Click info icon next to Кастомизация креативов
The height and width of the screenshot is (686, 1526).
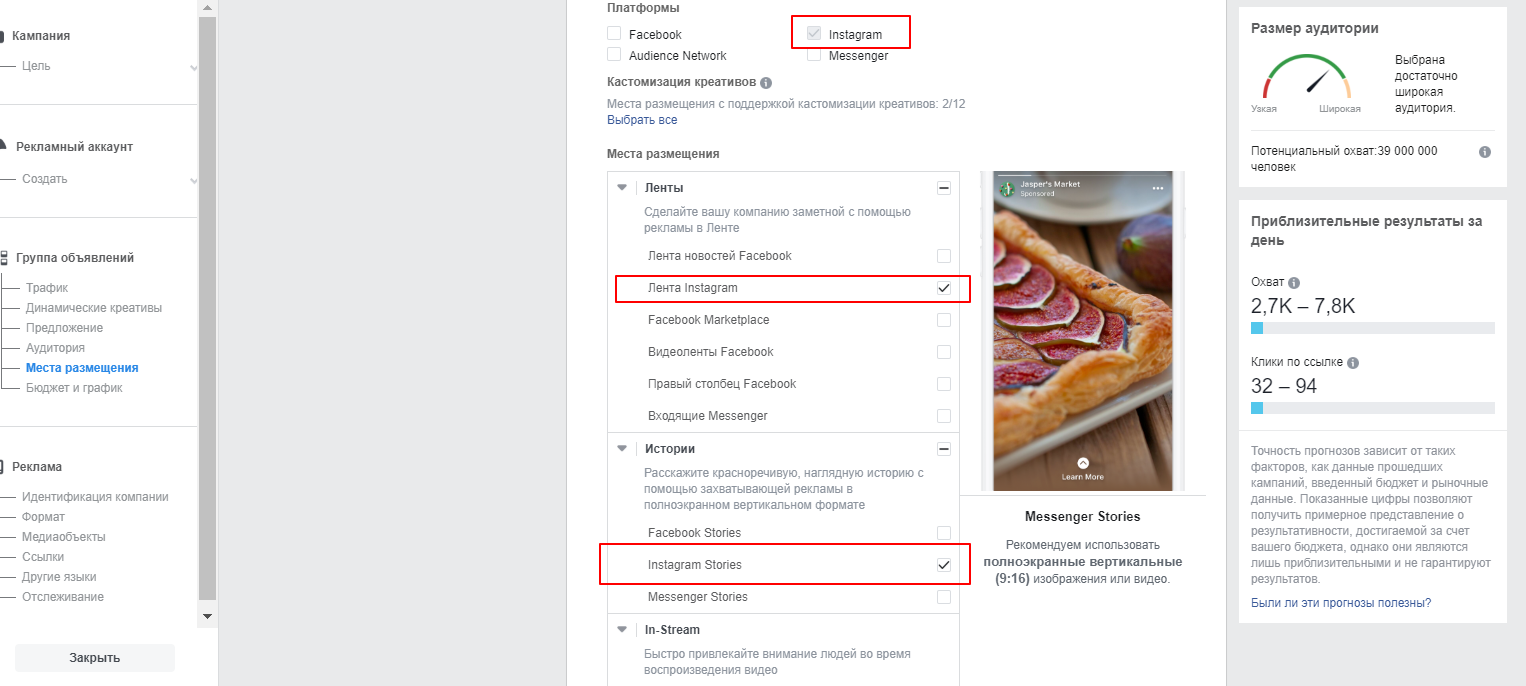[x=766, y=83]
